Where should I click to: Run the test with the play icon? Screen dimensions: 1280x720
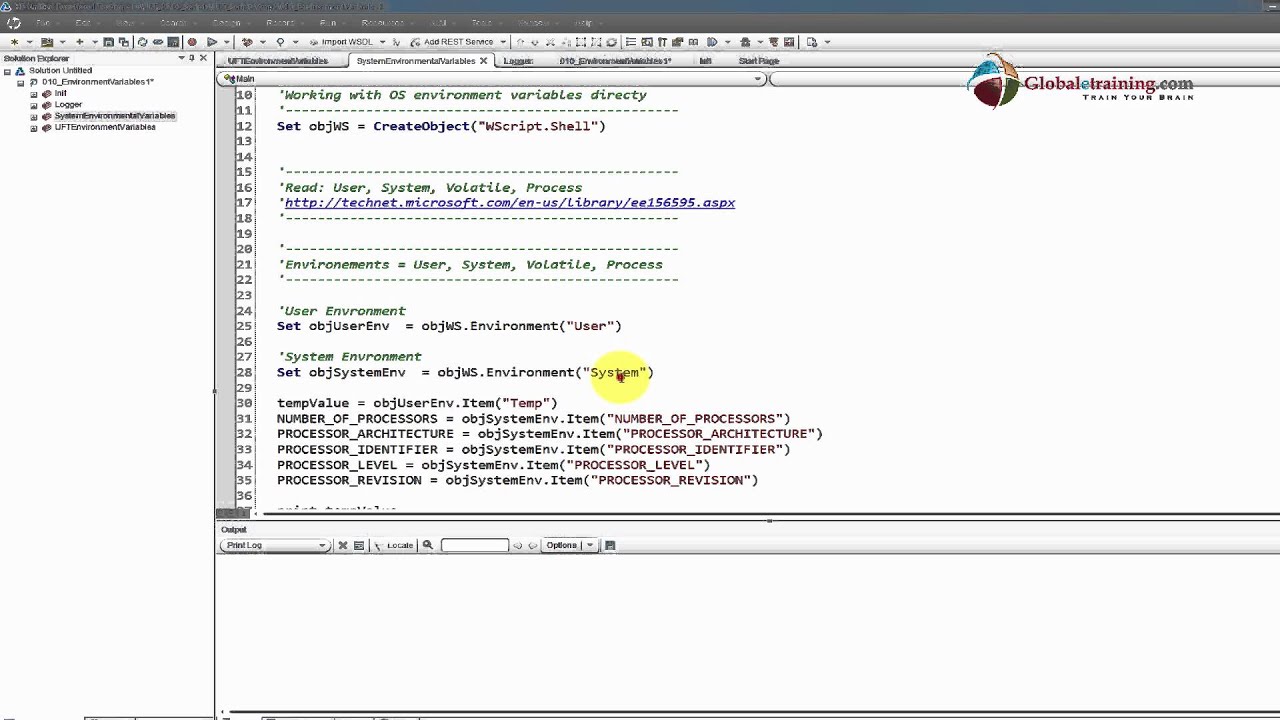point(212,42)
